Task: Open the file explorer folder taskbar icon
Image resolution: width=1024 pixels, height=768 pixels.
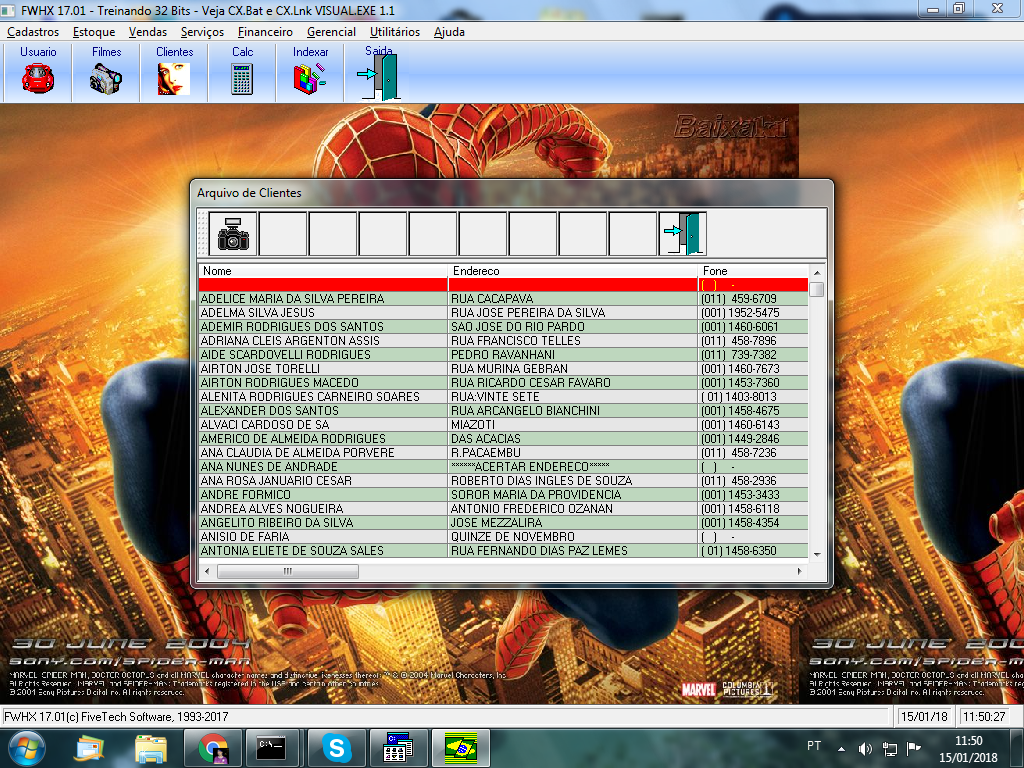Action: click(151, 748)
